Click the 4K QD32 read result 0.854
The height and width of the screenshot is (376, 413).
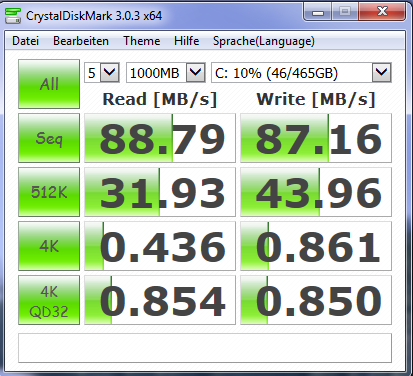click(160, 300)
